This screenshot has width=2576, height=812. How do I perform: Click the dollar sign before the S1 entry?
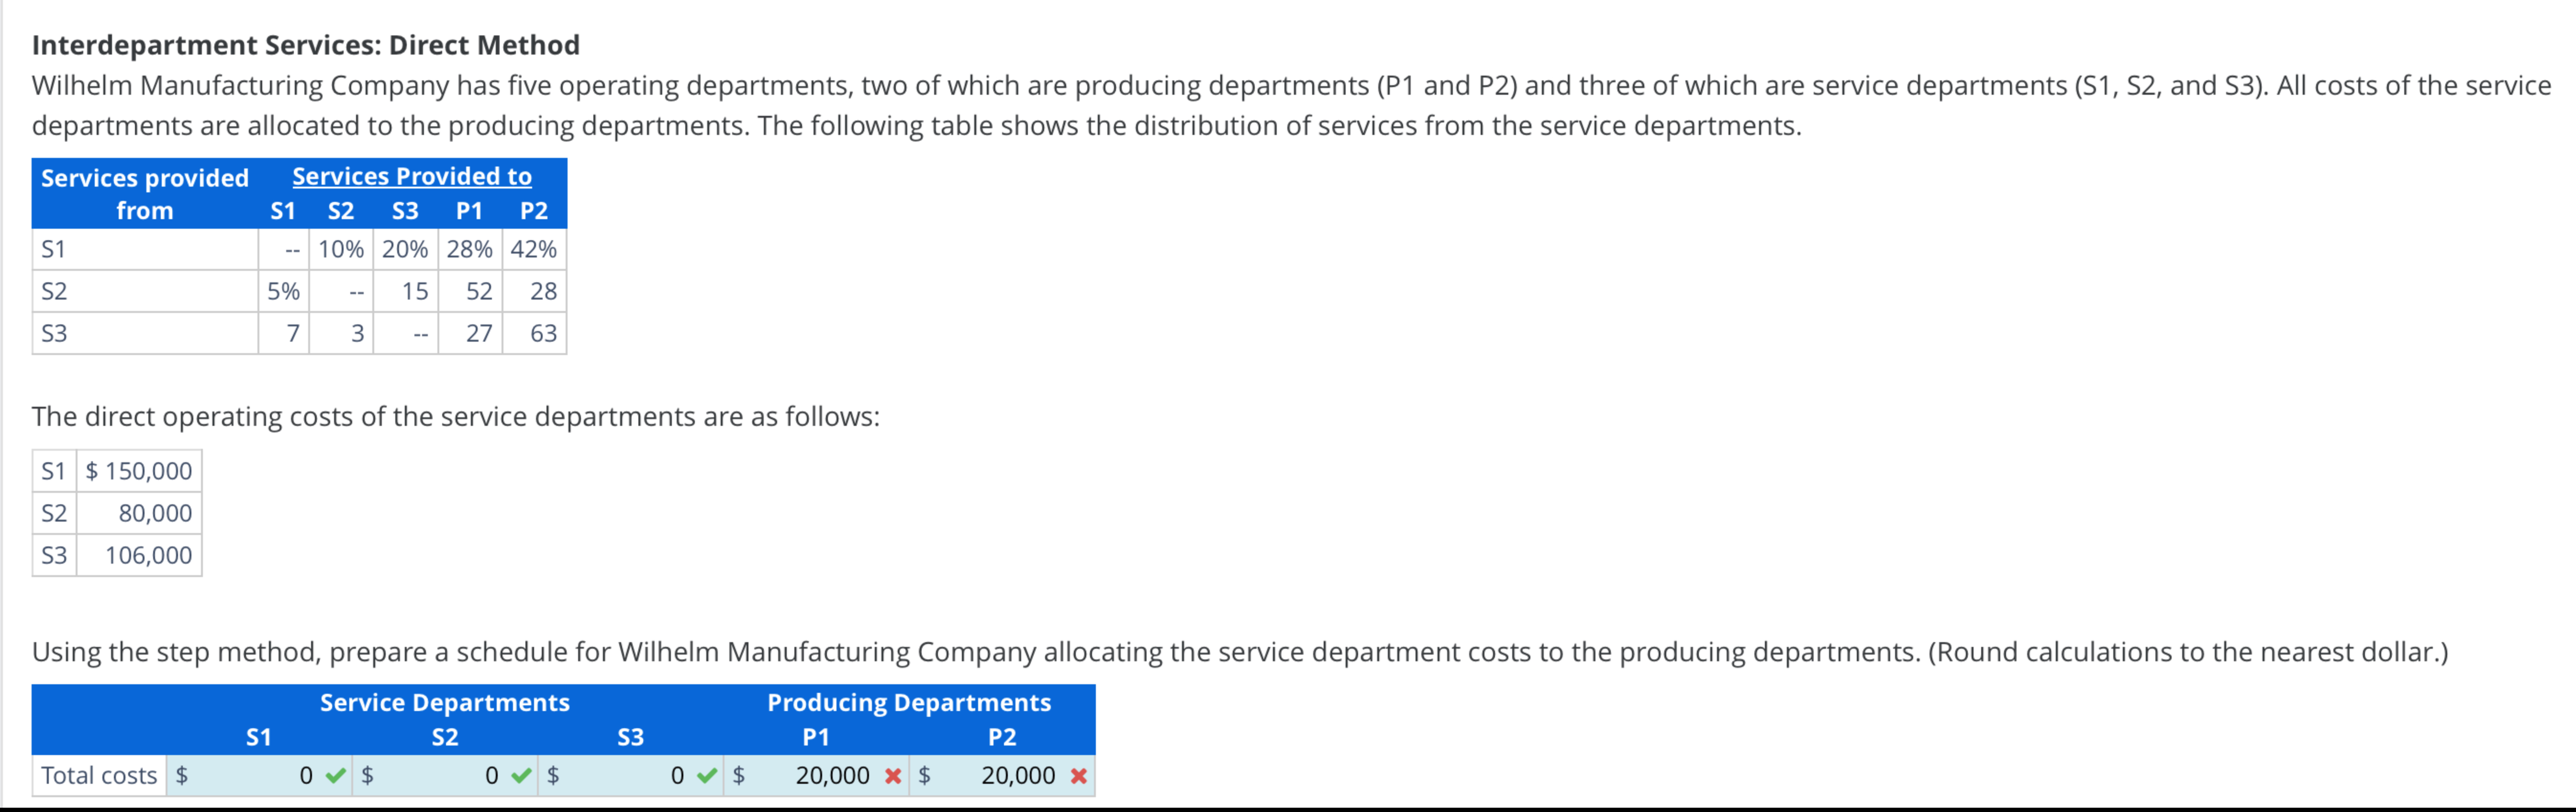click(181, 775)
